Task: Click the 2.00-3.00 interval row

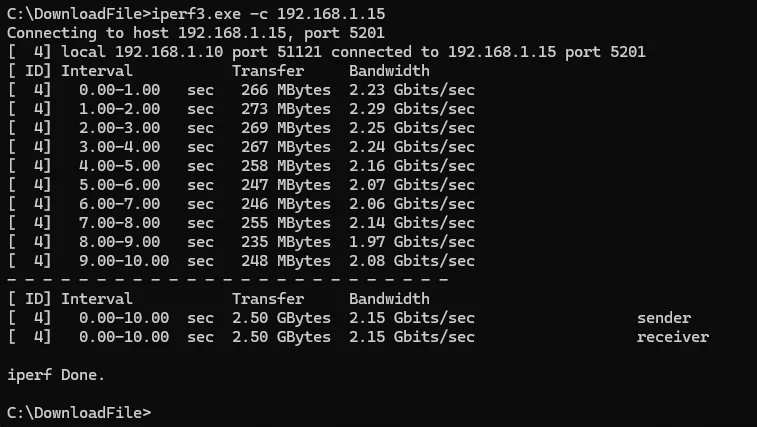Action: tap(241, 128)
